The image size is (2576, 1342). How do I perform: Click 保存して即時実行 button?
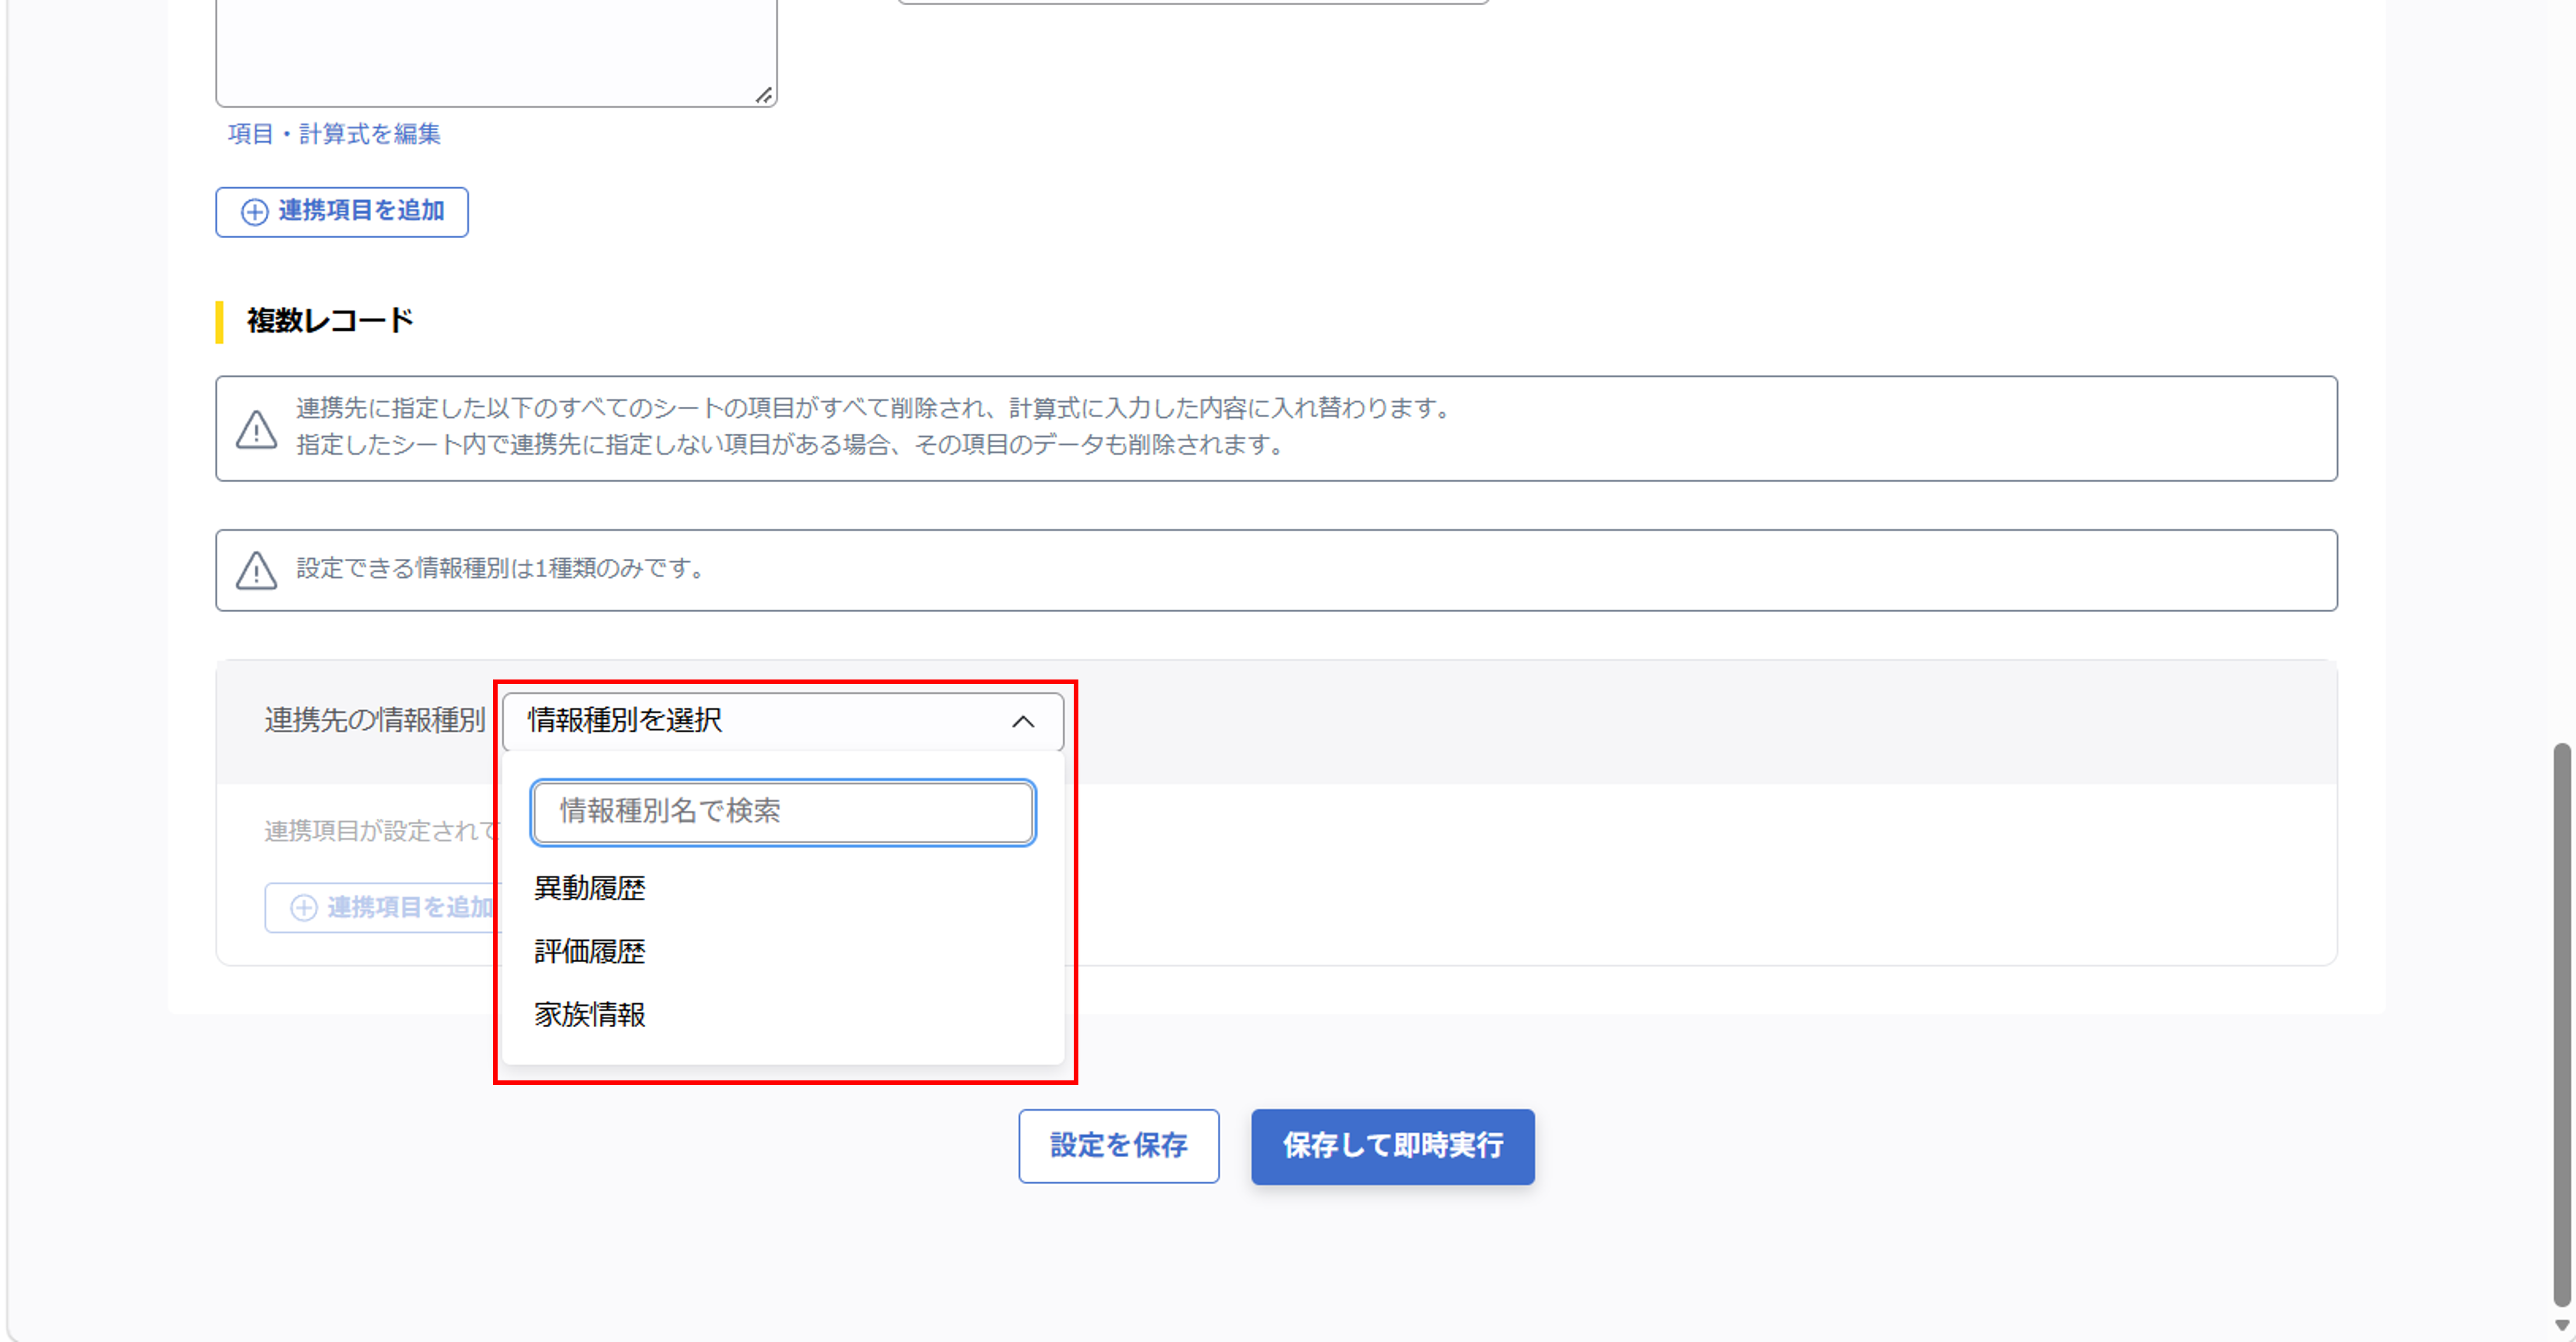(x=1392, y=1146)
